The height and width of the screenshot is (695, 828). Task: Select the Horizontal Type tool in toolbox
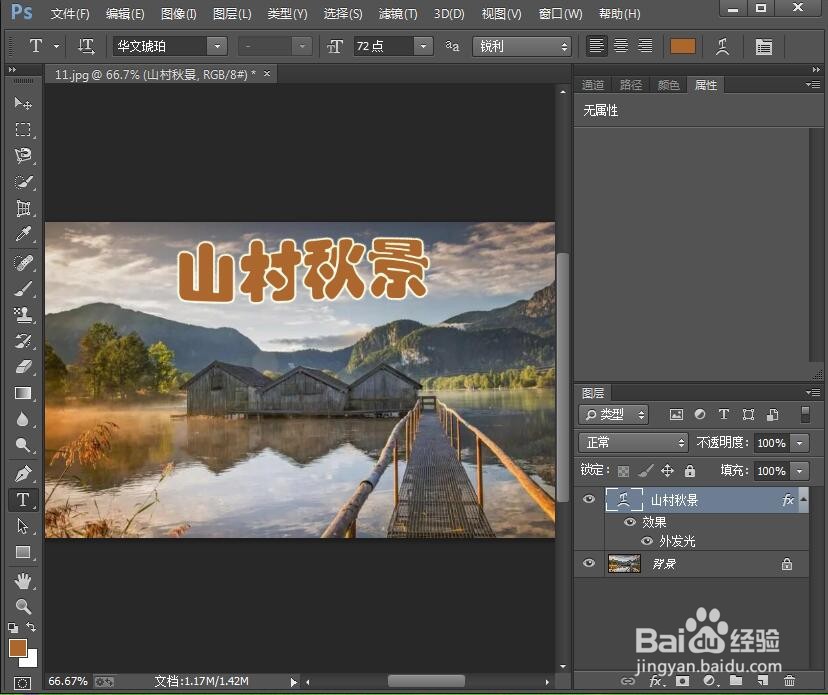tap(23, 500)
